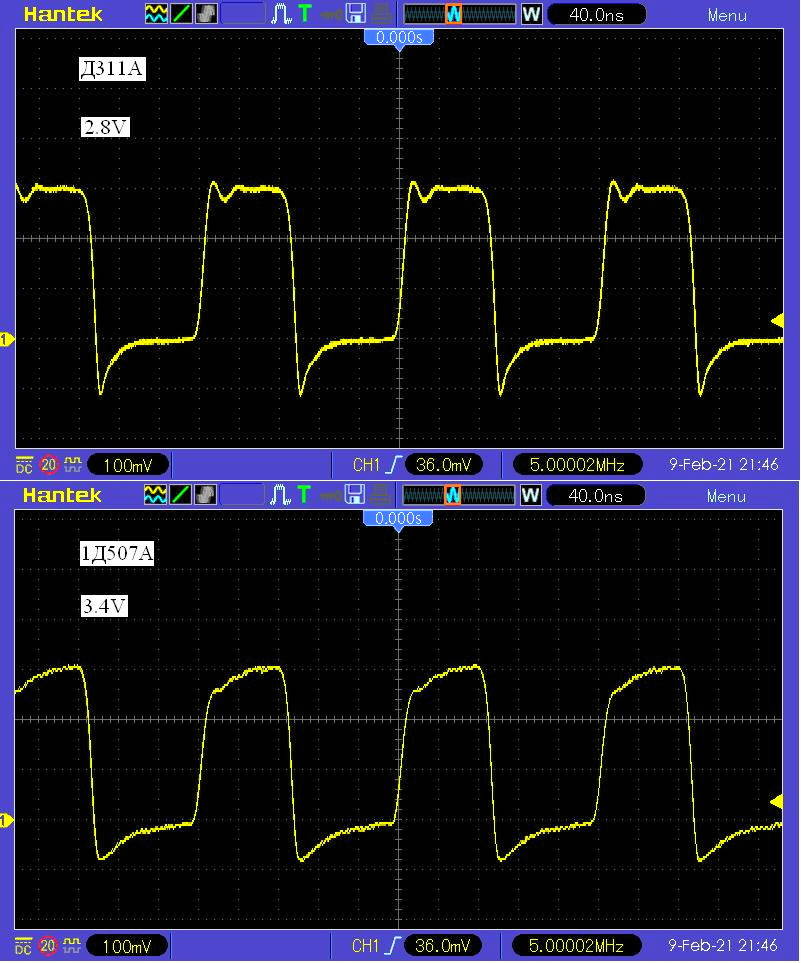Image resolution: width=801 pixels, height=963 pixels.
Task: Click the red 20 bandwidth limit icon, 1Д507А capture
Action: pyautogui.click(x=48, y=946)
